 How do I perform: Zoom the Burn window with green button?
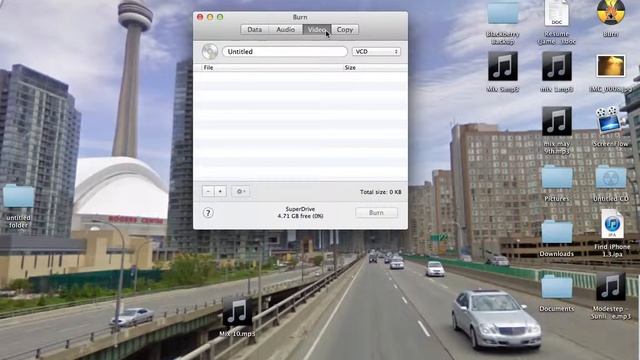[x=220, y=17]
